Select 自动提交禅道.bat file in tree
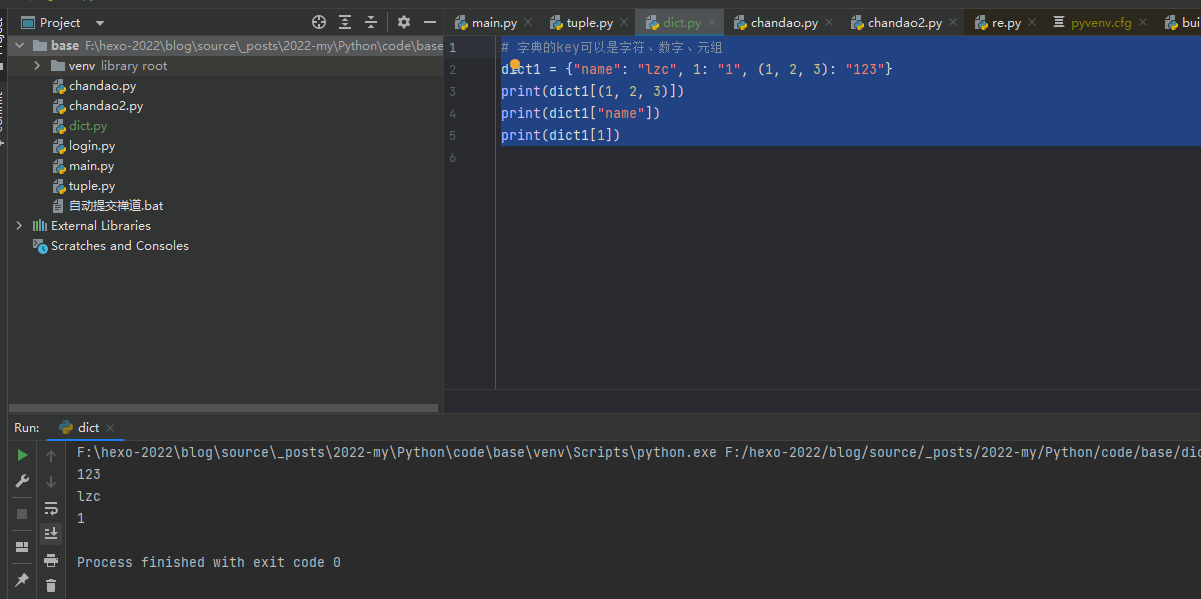This screenshot has height=599, width=1201. (x=115, y=206)
